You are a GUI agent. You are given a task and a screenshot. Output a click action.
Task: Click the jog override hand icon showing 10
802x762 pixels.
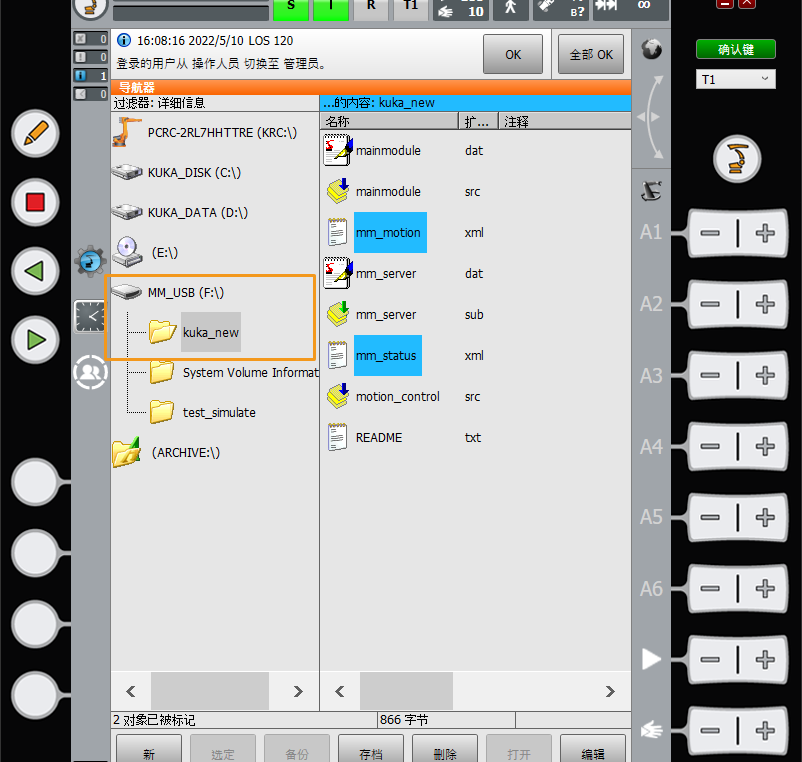[x=462, y=11]
